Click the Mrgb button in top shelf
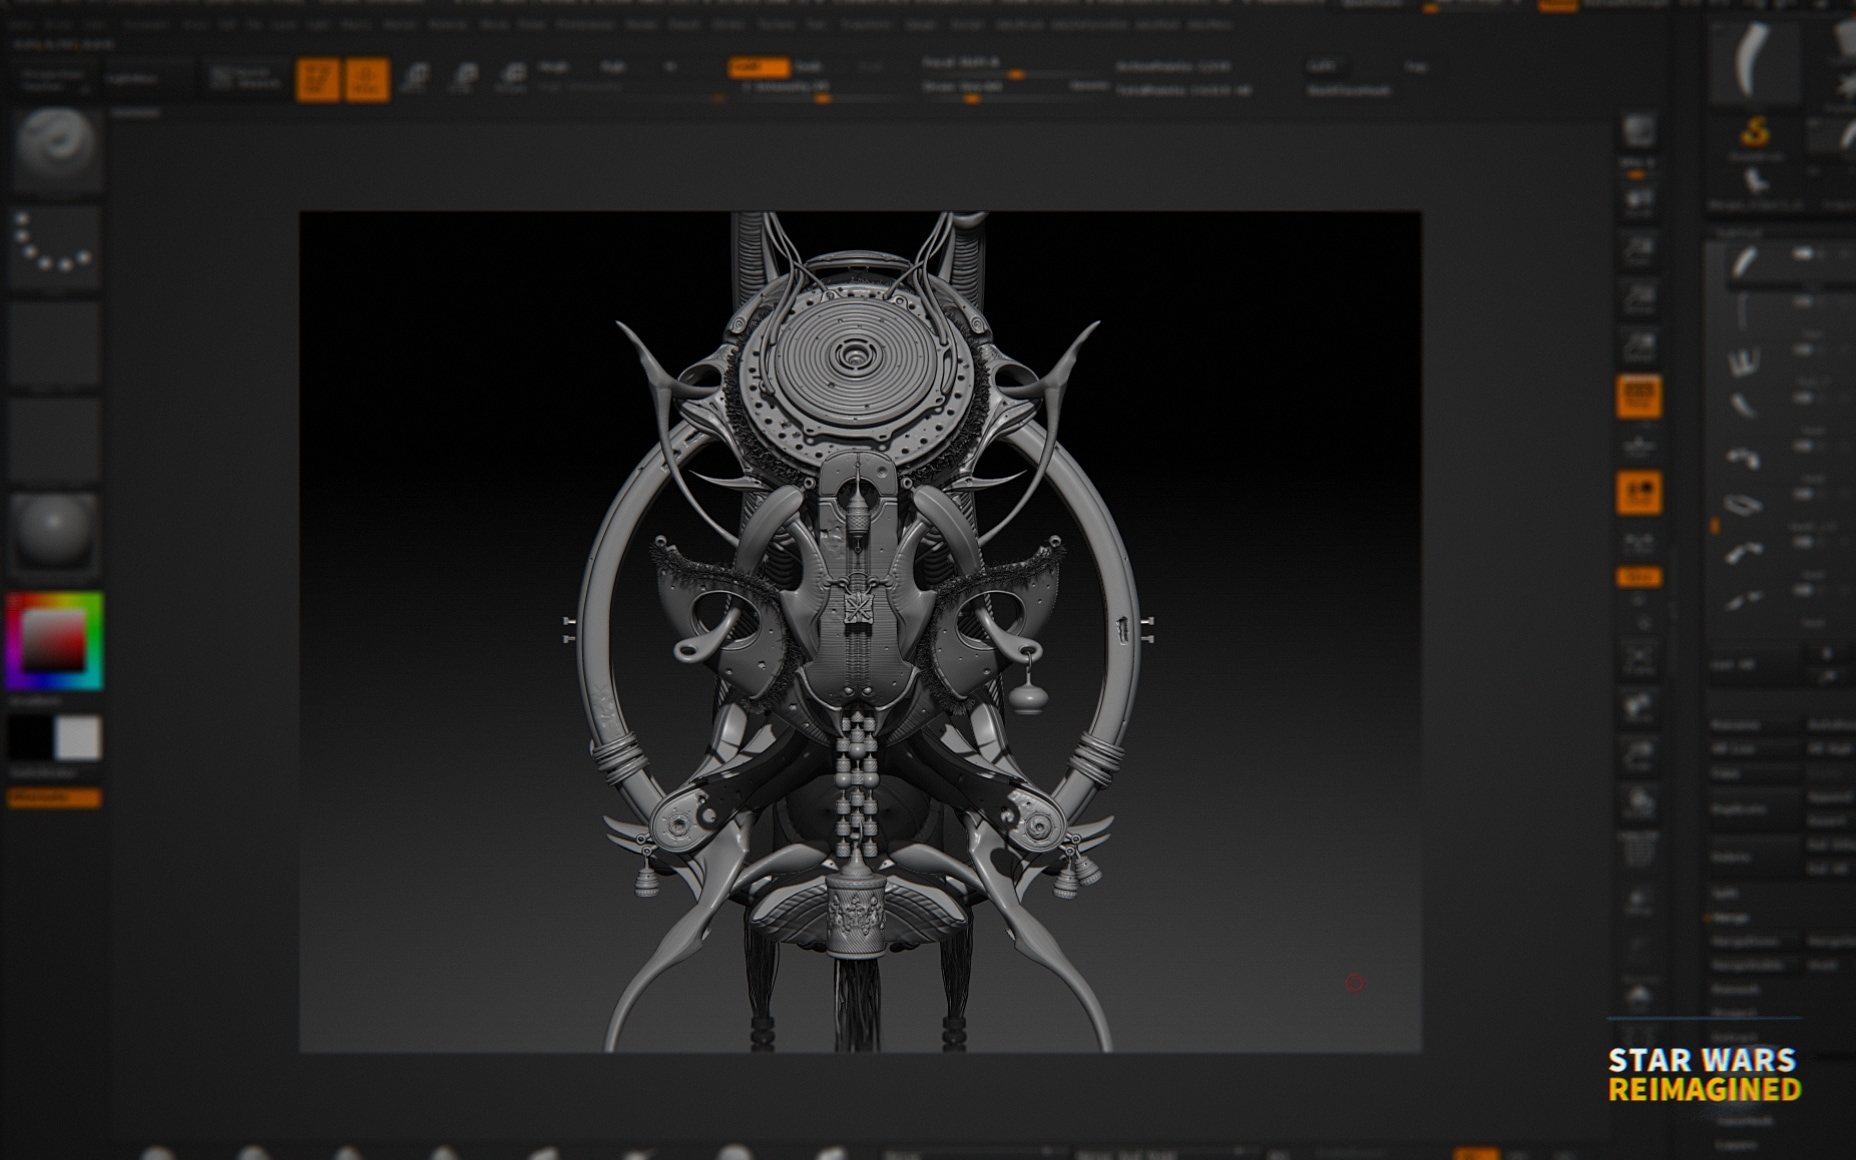1856x1160 pixels. tap(553, 67)
